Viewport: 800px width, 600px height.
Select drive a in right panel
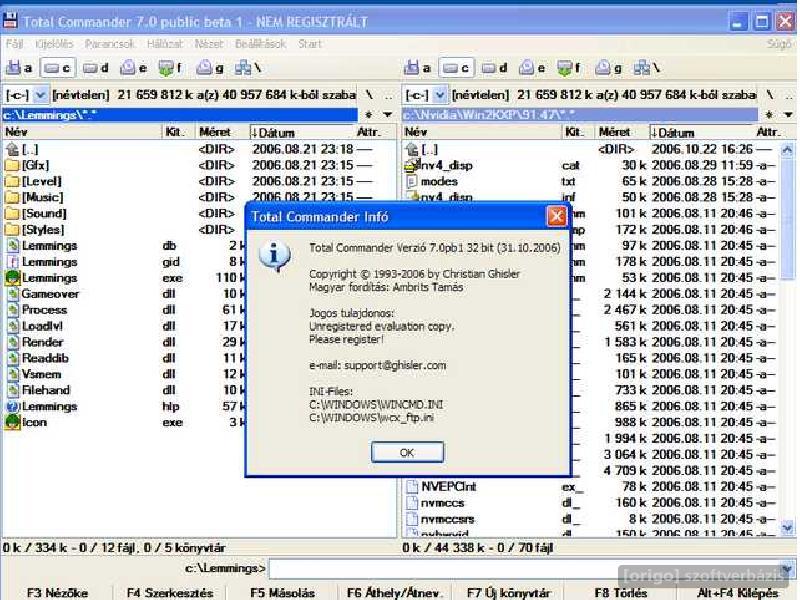(417, 68)
